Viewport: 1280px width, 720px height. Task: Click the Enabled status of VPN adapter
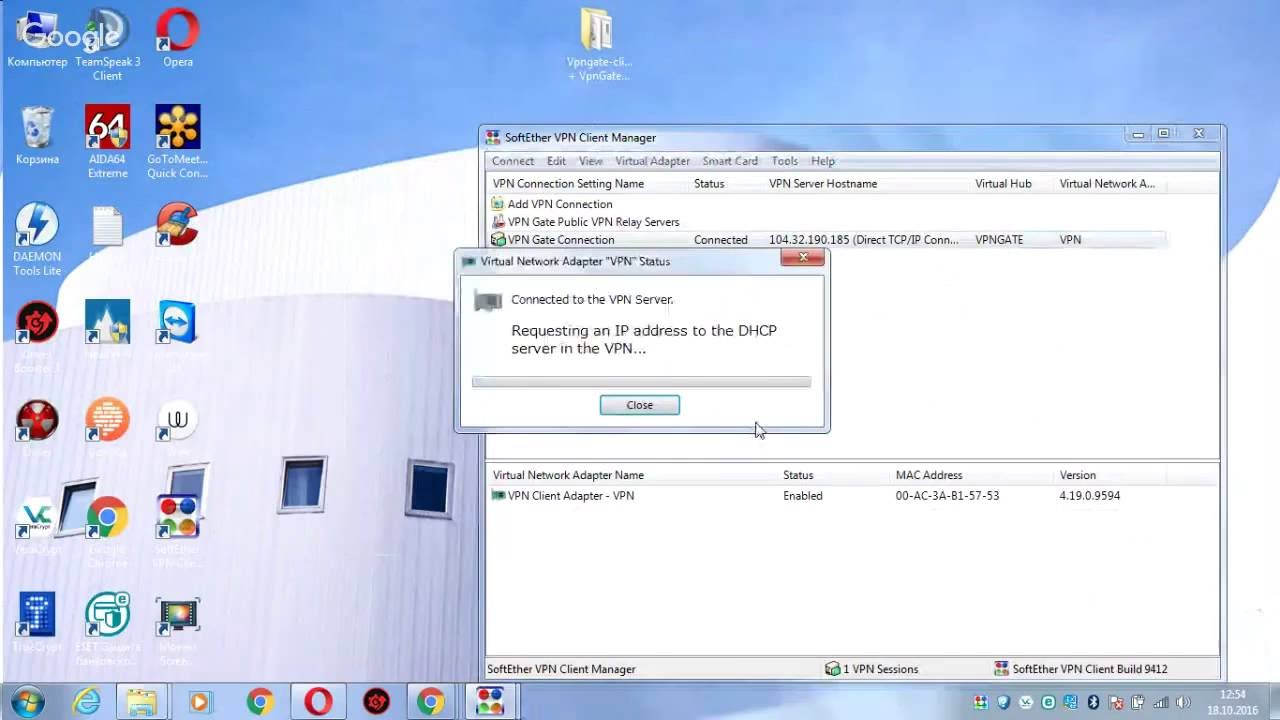[x=803, y=496]
